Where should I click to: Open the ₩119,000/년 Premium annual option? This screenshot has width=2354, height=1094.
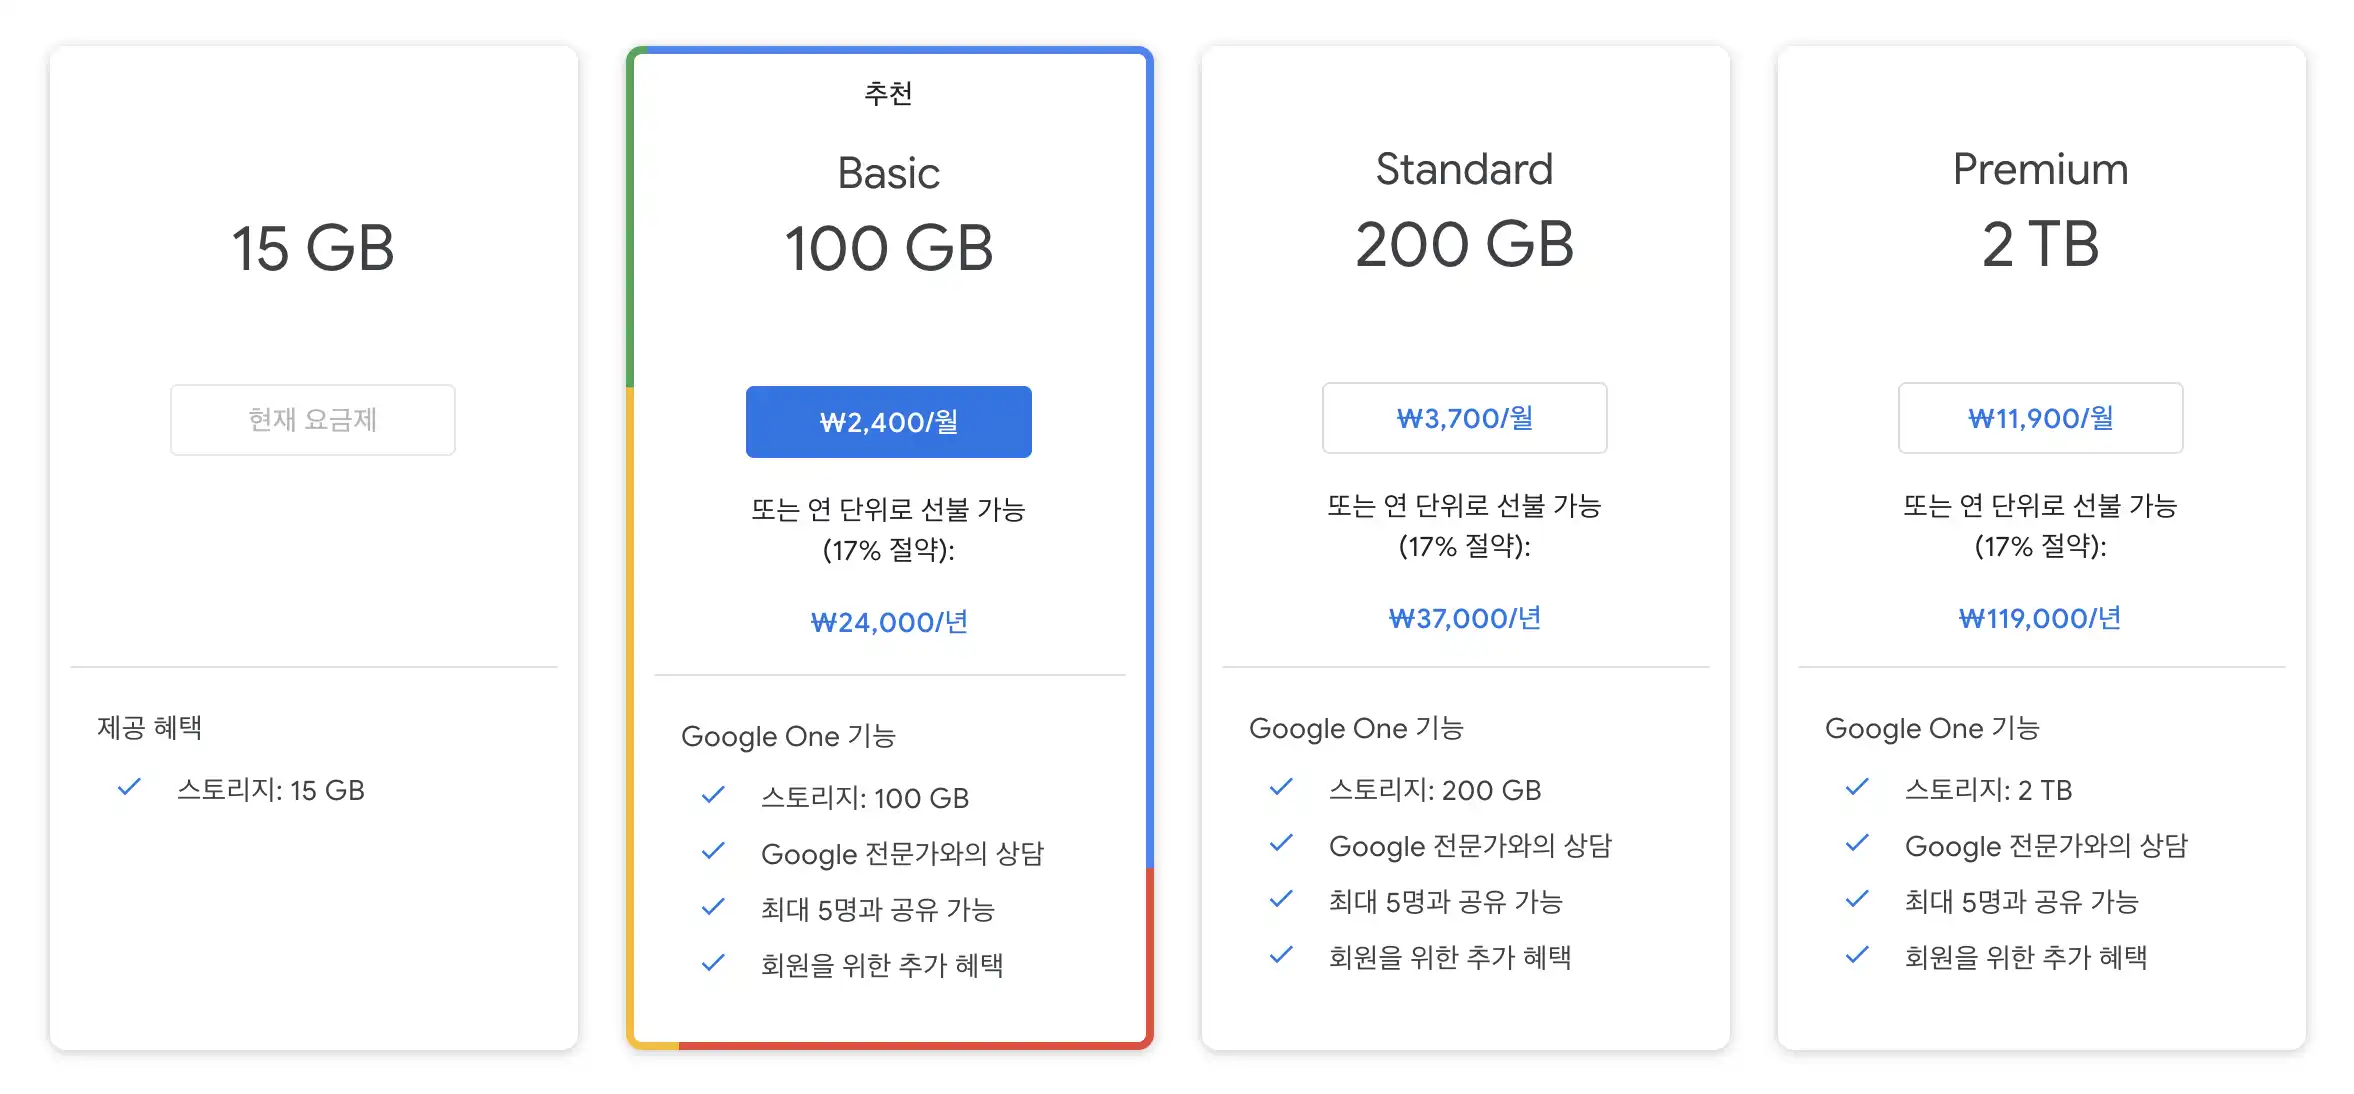click(x=2040, y=618)
